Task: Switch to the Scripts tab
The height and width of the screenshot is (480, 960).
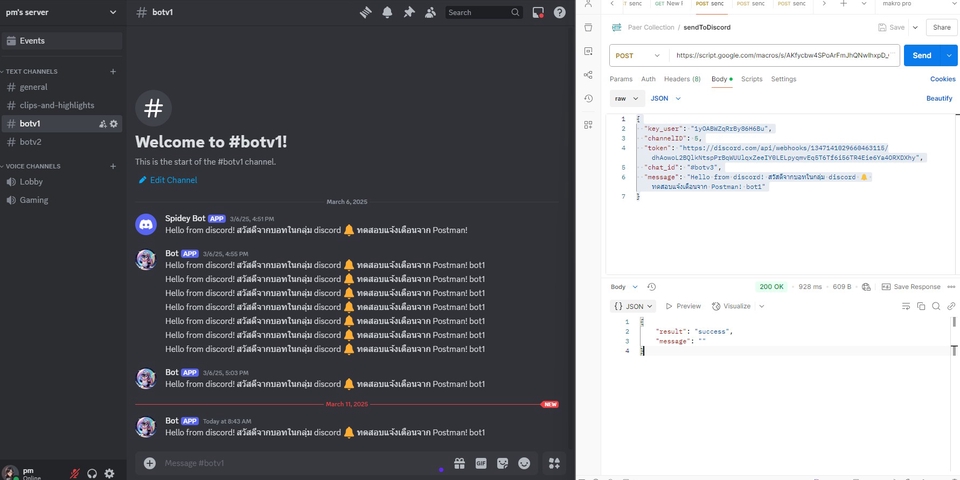Action: (x=752, y=79)
